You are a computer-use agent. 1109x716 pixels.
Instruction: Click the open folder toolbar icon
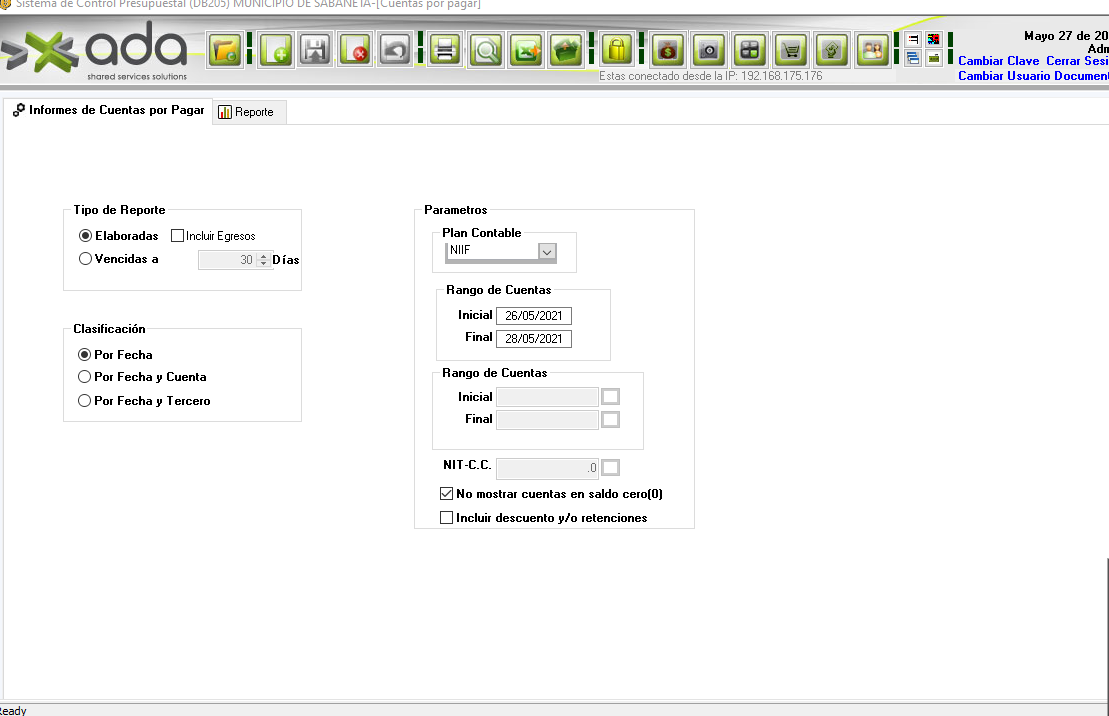click(226, 49)
